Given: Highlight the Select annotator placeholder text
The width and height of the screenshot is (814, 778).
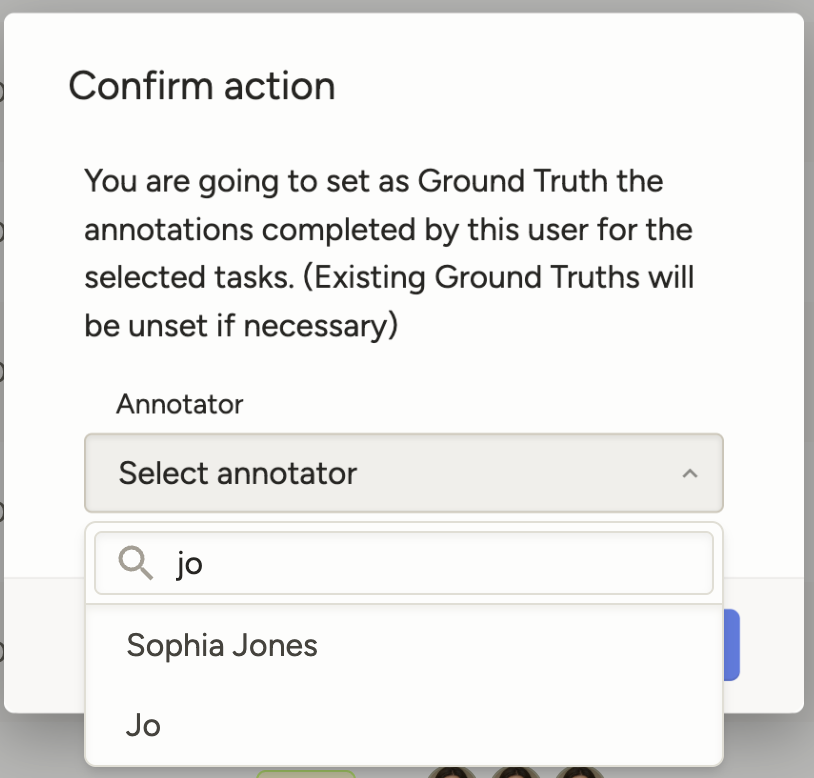Looking at the screenshot, I should pos(236,473).
